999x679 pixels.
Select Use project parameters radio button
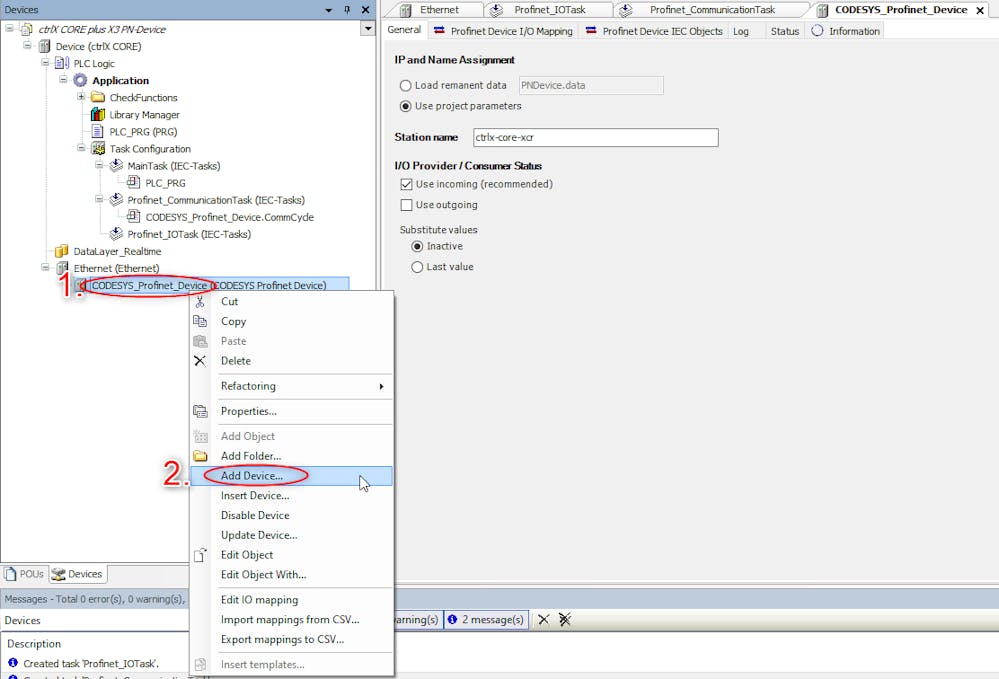[405, 106]
